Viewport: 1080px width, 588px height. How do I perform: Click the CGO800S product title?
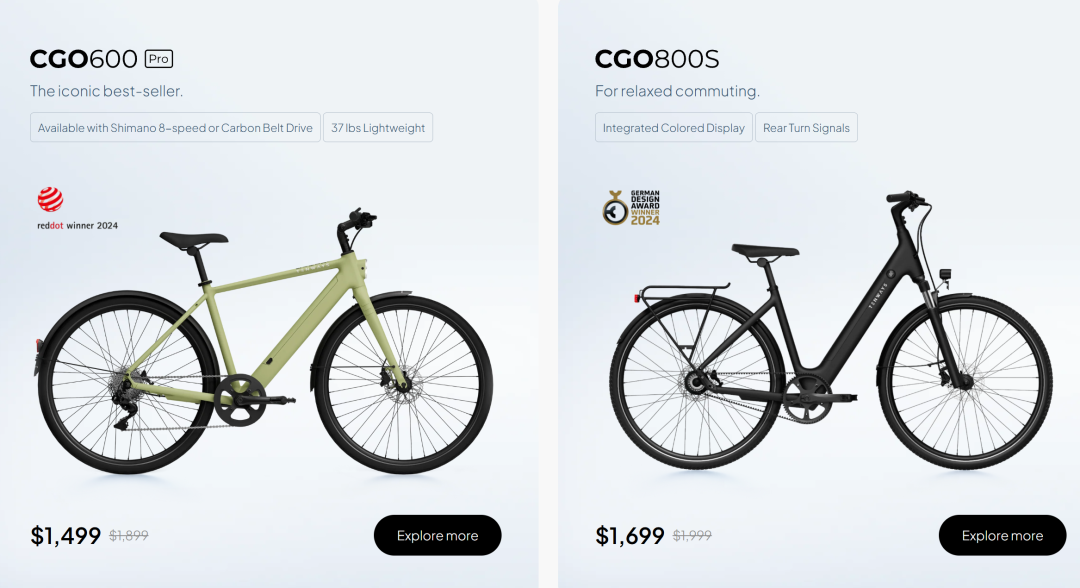[656, 59]
